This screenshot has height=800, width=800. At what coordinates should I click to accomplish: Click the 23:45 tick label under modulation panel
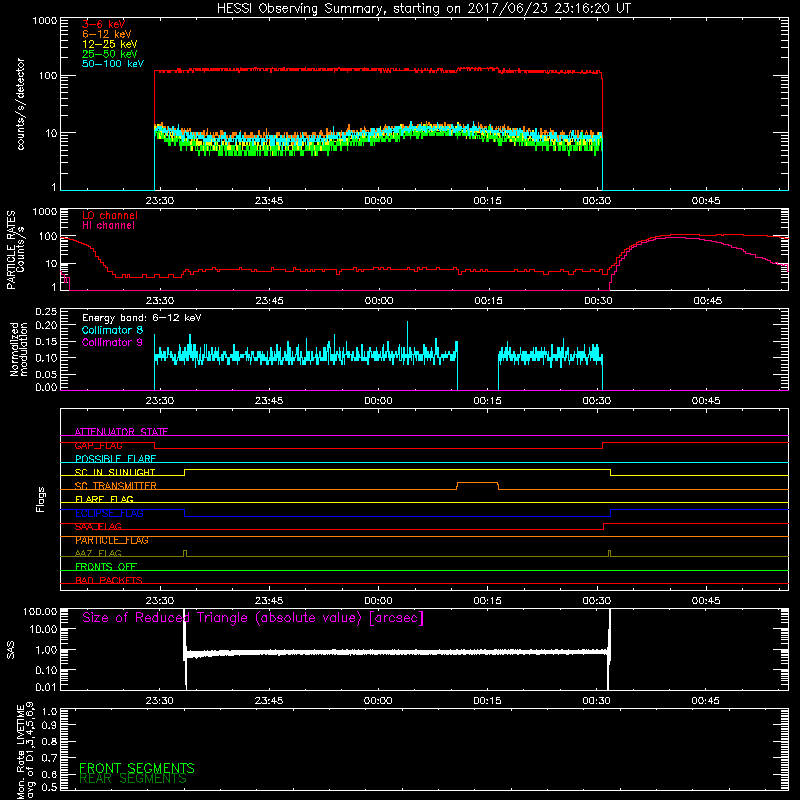coord(269,401)
